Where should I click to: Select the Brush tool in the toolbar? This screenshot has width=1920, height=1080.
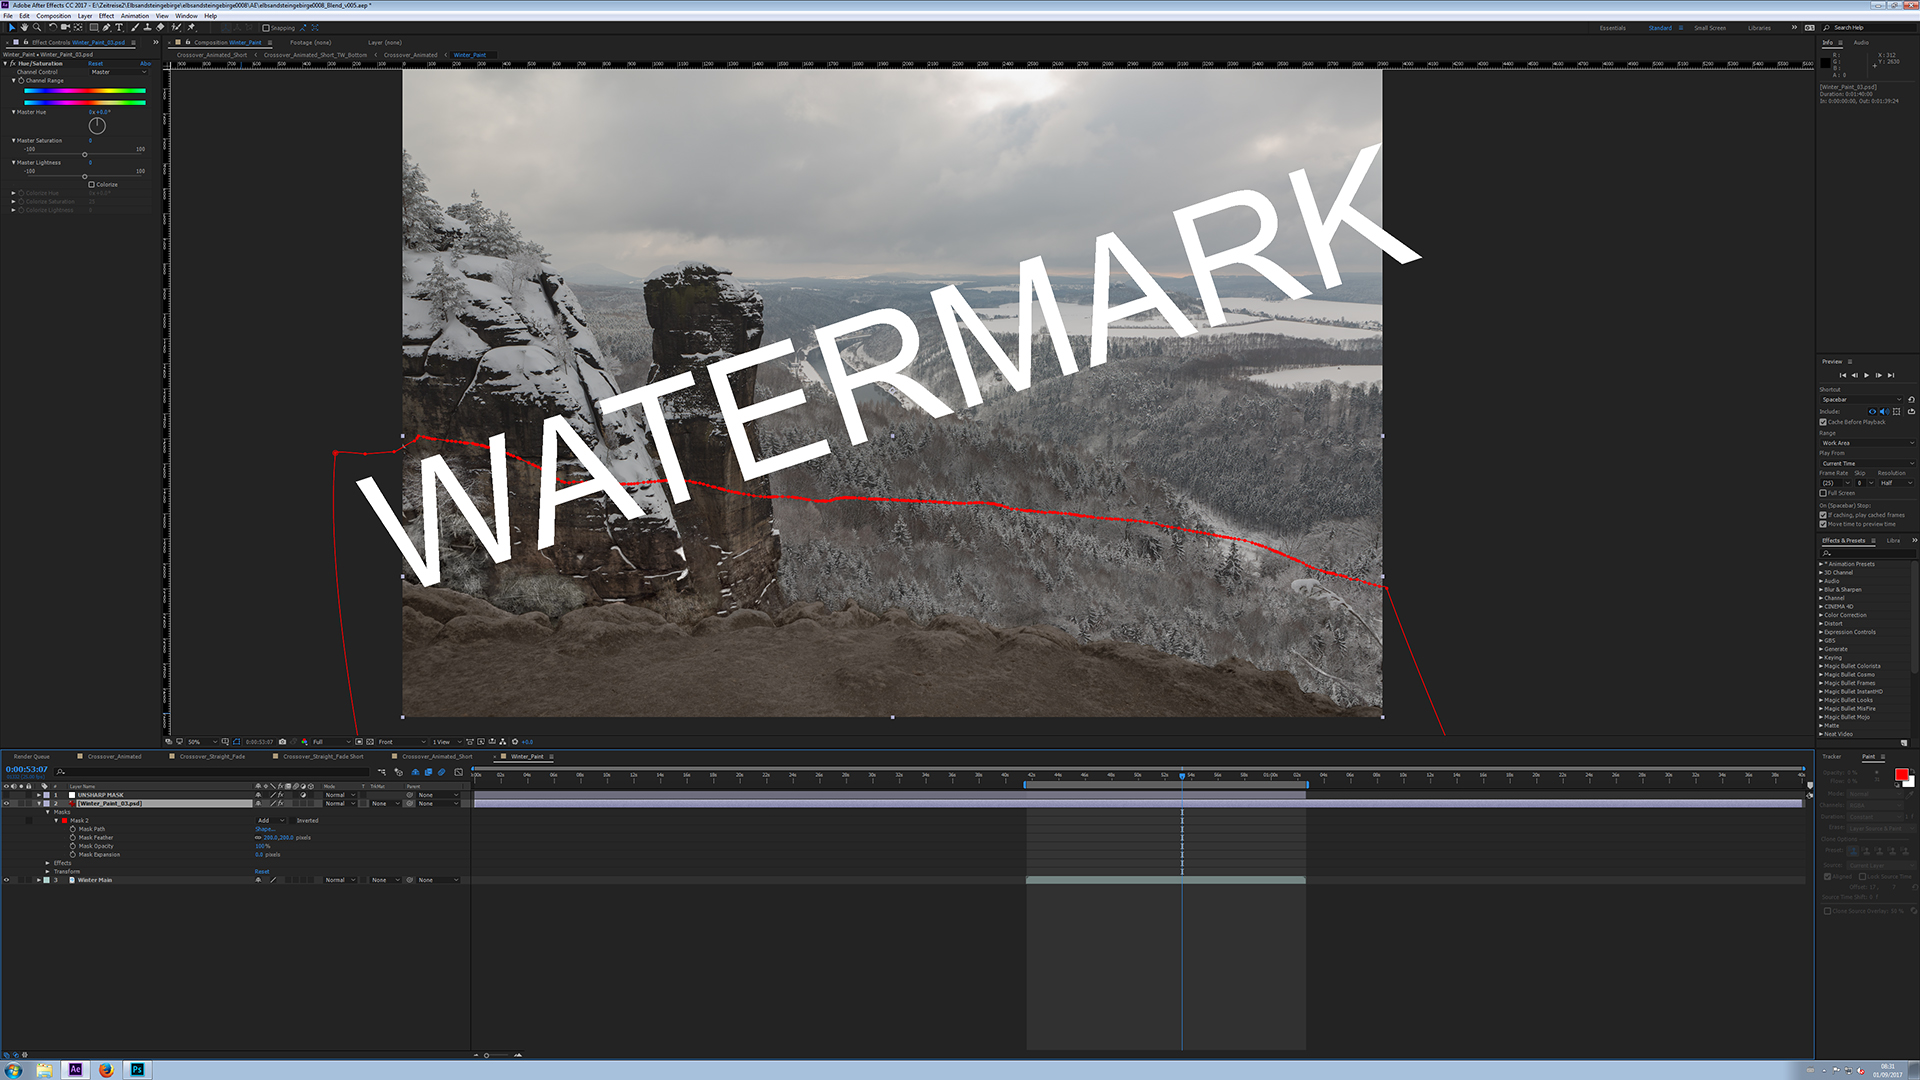click(x=134, y=27)
